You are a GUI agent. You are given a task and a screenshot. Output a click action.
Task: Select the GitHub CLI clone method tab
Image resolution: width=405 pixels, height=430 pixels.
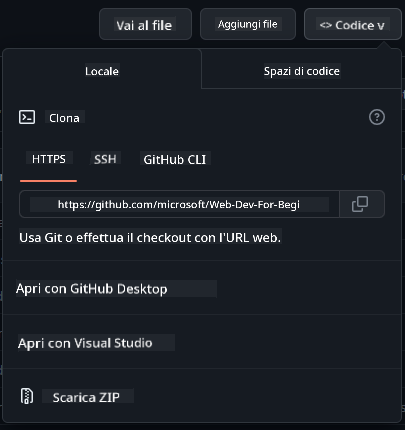click(175, 159)
